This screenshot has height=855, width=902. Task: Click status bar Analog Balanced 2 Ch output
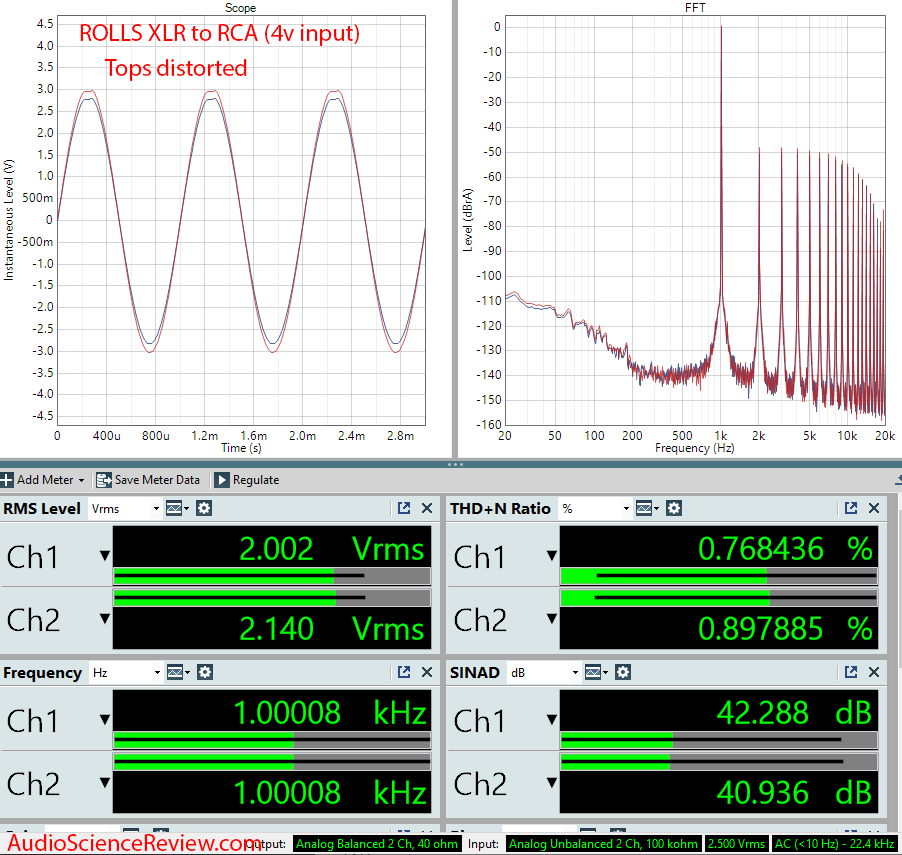377,844
